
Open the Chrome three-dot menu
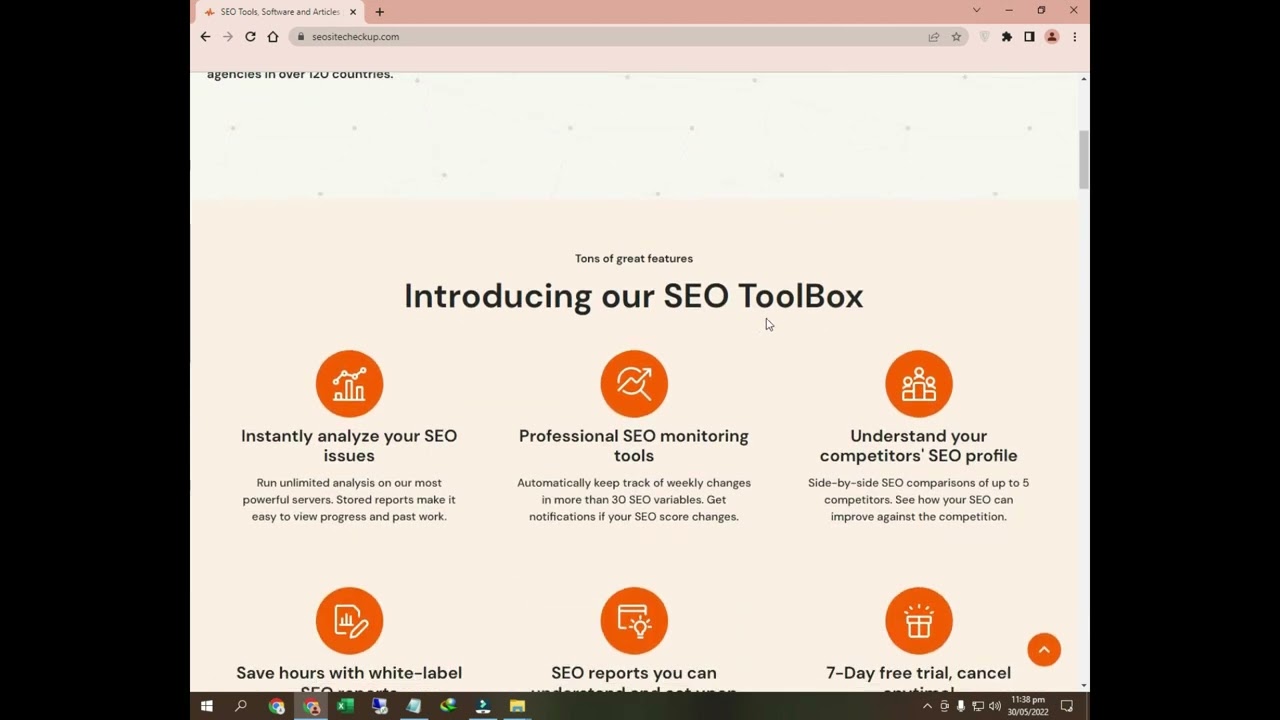pos(1074,37)
